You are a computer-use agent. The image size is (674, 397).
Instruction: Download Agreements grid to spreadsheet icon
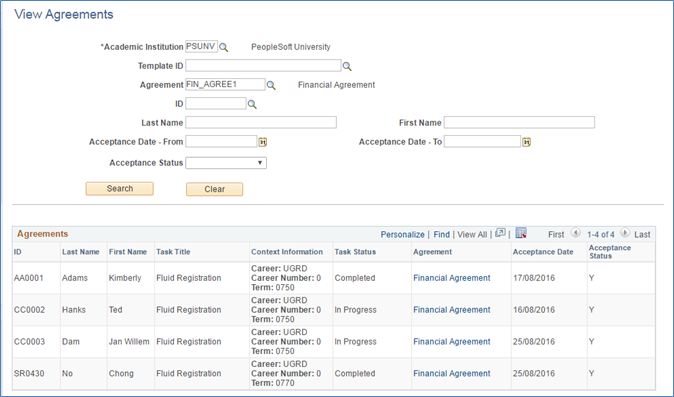(521, 233)
